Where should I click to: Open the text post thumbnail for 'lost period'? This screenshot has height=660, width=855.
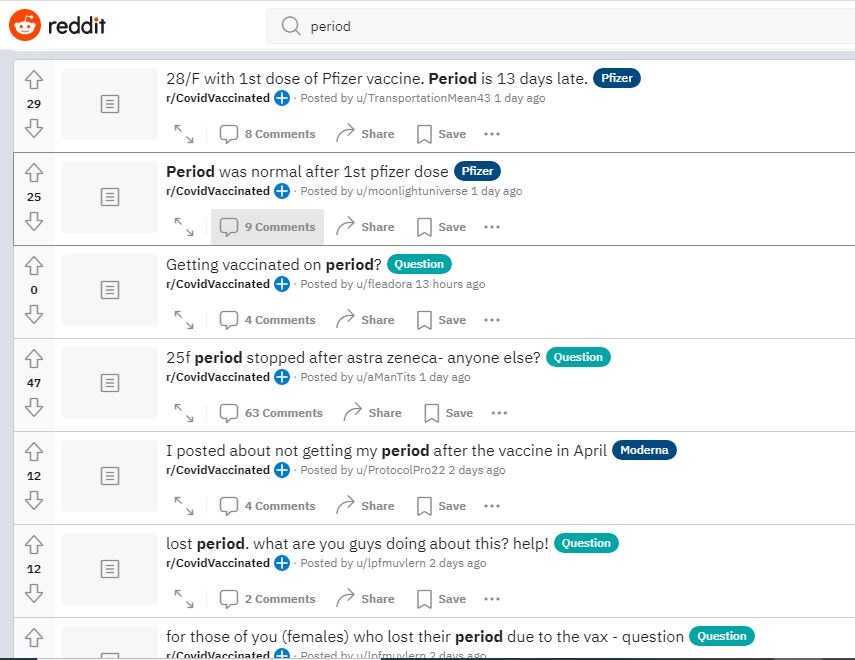coord(110,569)
